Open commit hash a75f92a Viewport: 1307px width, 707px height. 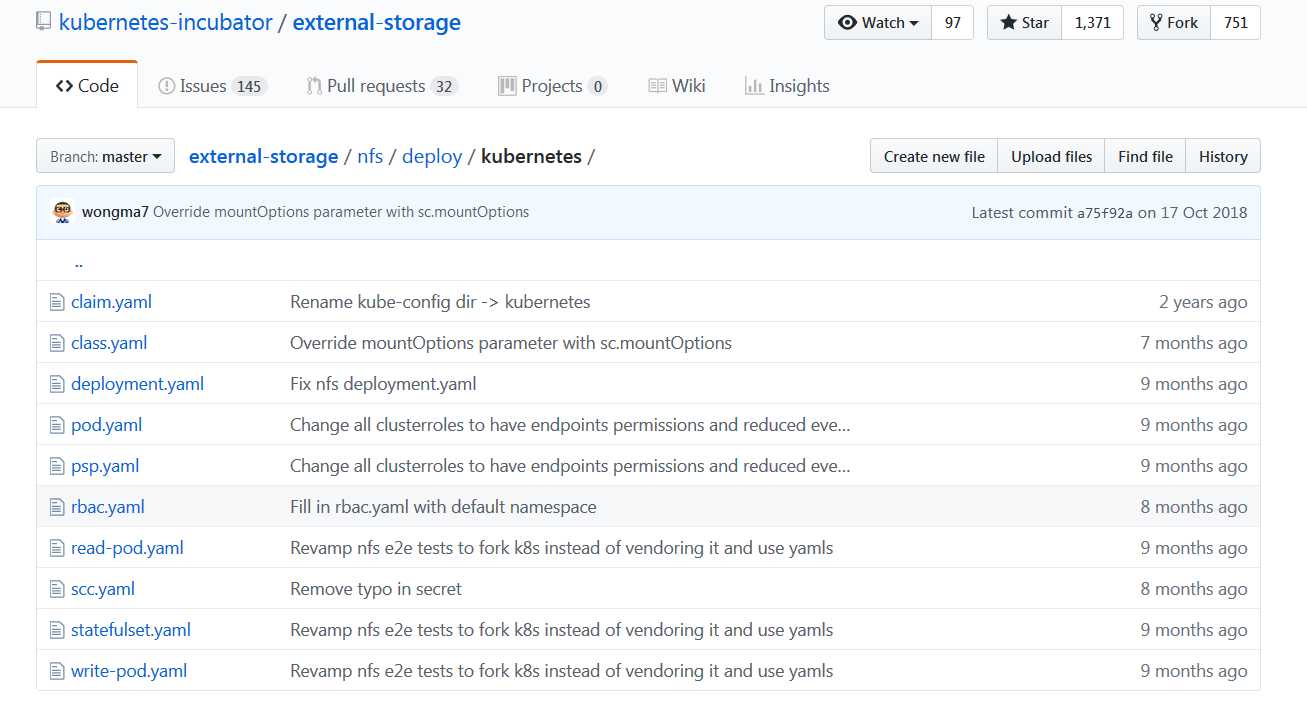(x=1105, y=213)
